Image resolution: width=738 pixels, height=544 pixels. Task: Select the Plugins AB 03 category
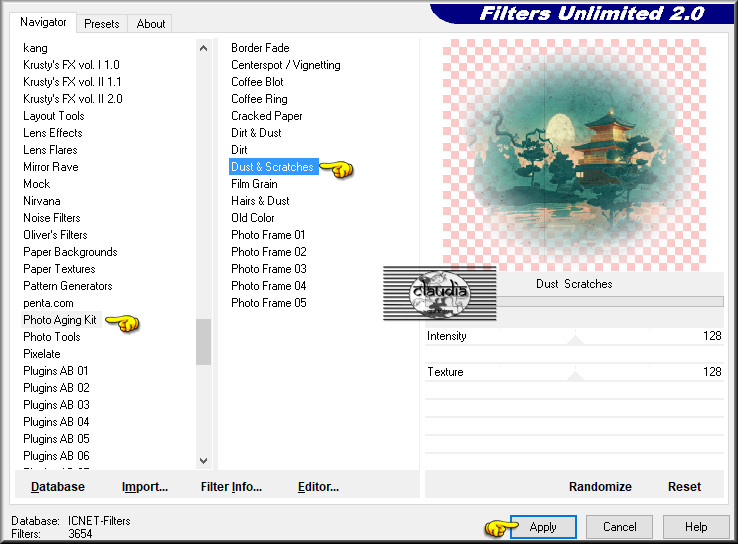click(x=56, y=405)
